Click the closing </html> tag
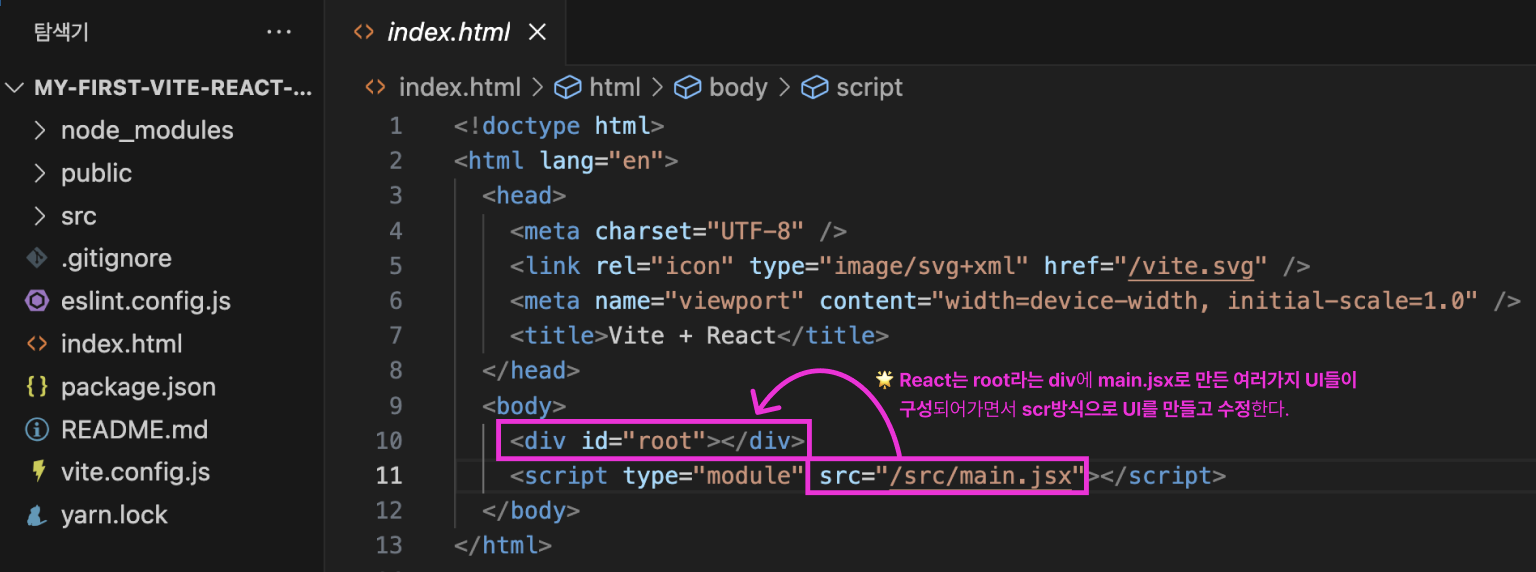This screenshot has width=1536, height=572. click(503, 546)
